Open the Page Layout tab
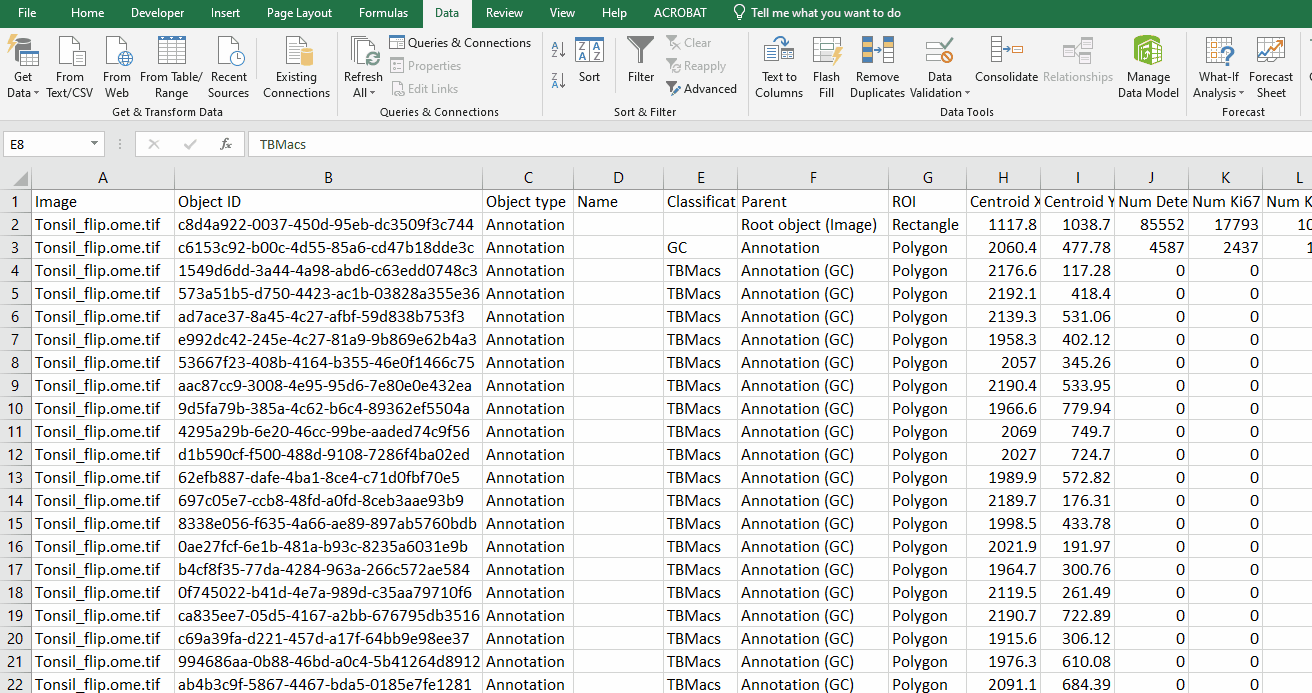The image size is (1312, 693). (x=299, y=13)
